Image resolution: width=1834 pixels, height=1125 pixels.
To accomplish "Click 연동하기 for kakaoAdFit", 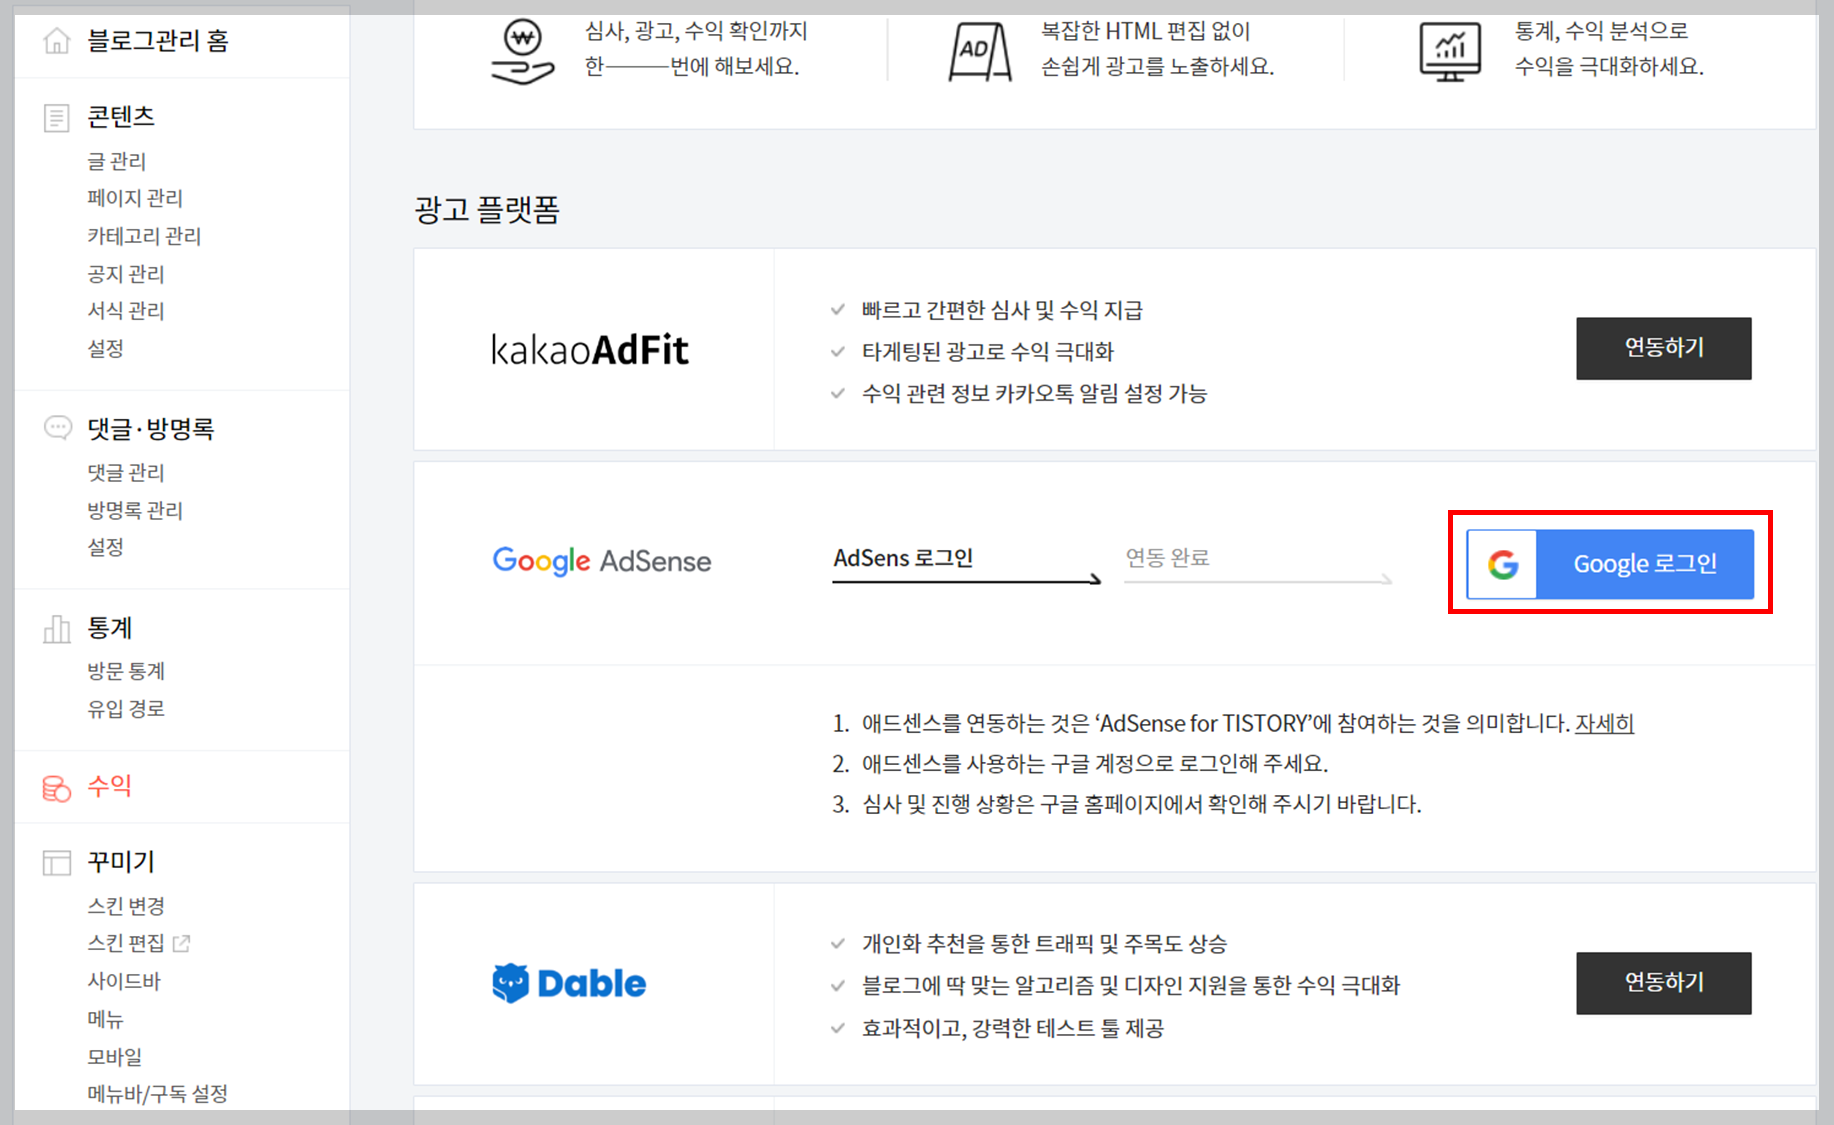I will tap(1664, 348).
